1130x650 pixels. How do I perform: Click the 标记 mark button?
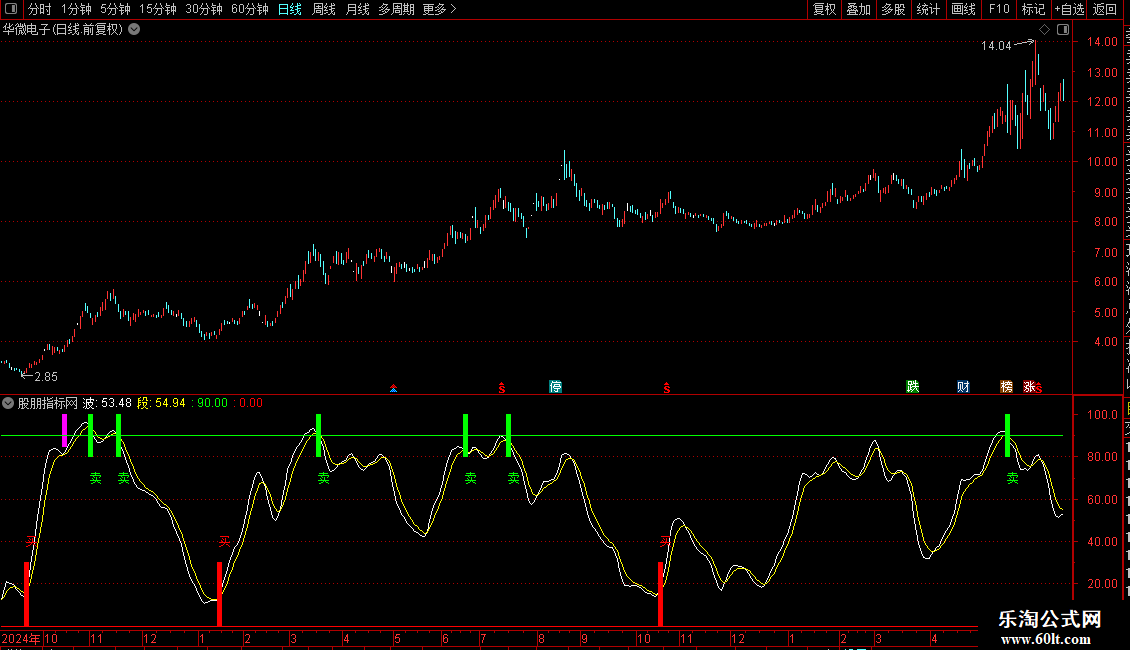(1033, 9)
